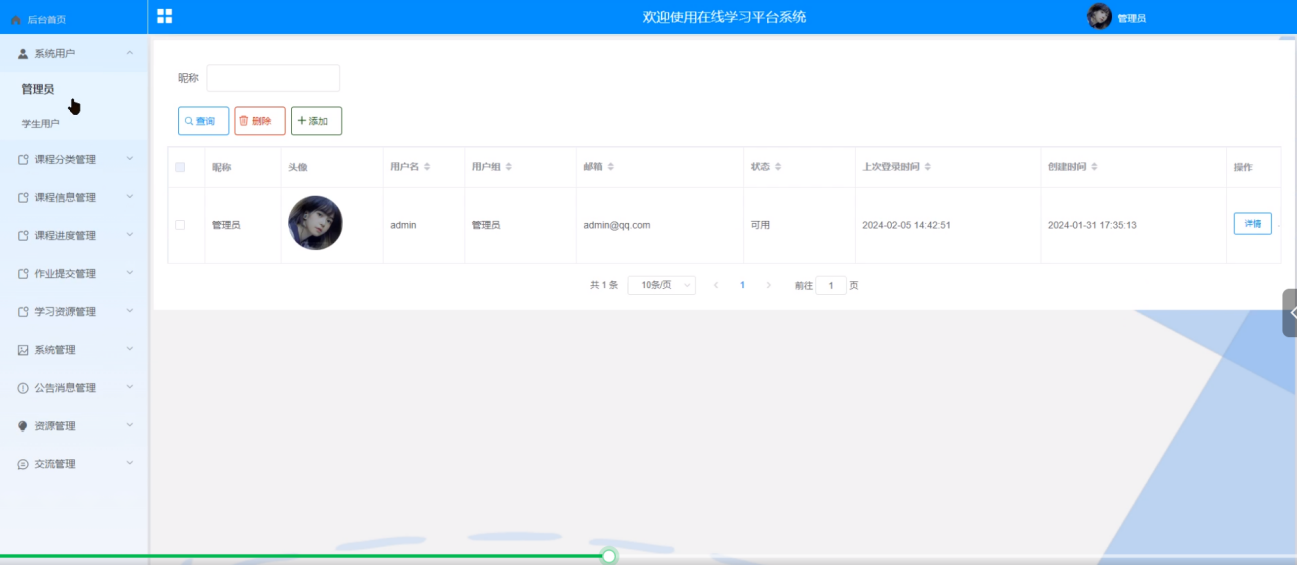Open the 系统管理 menu label
This screenshot has height=565, width=1297.
55,350
